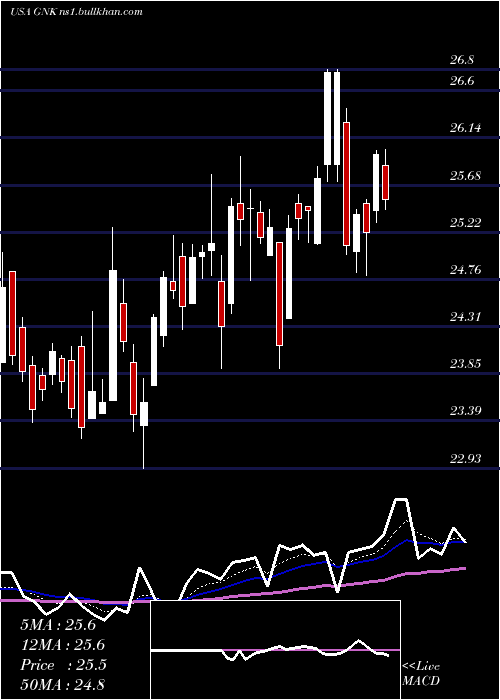Click the '50MA : 24.8' reading
The height and width of the screenshot is (700, 500).
pyautogui.click(x=63, y=685)
